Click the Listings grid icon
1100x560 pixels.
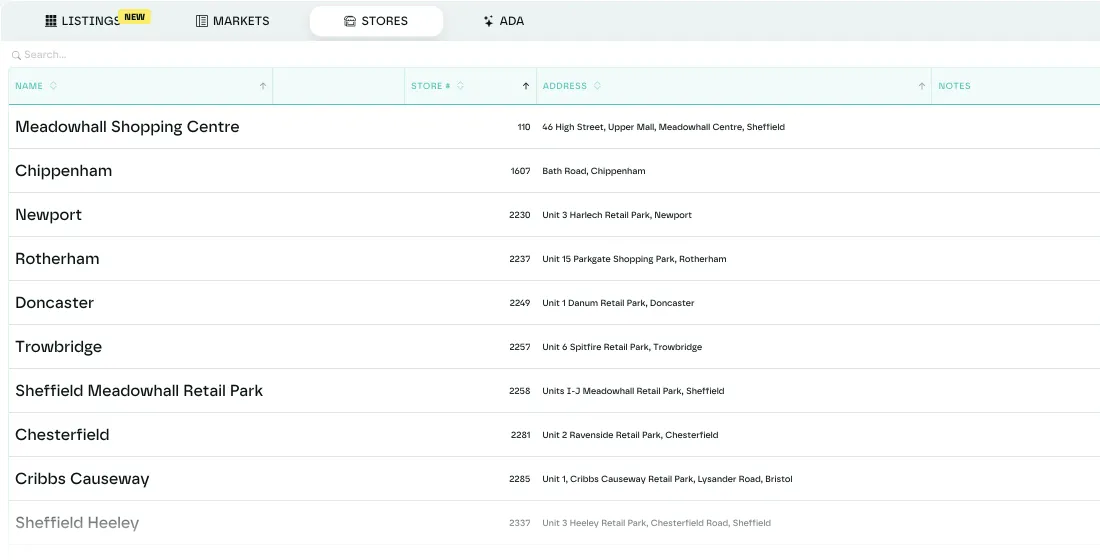(51, 21)
